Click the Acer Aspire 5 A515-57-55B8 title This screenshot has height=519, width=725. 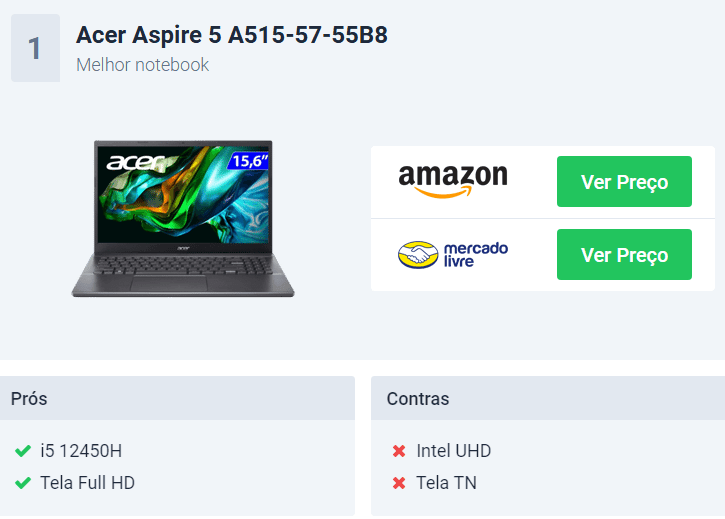click(232, 35)
